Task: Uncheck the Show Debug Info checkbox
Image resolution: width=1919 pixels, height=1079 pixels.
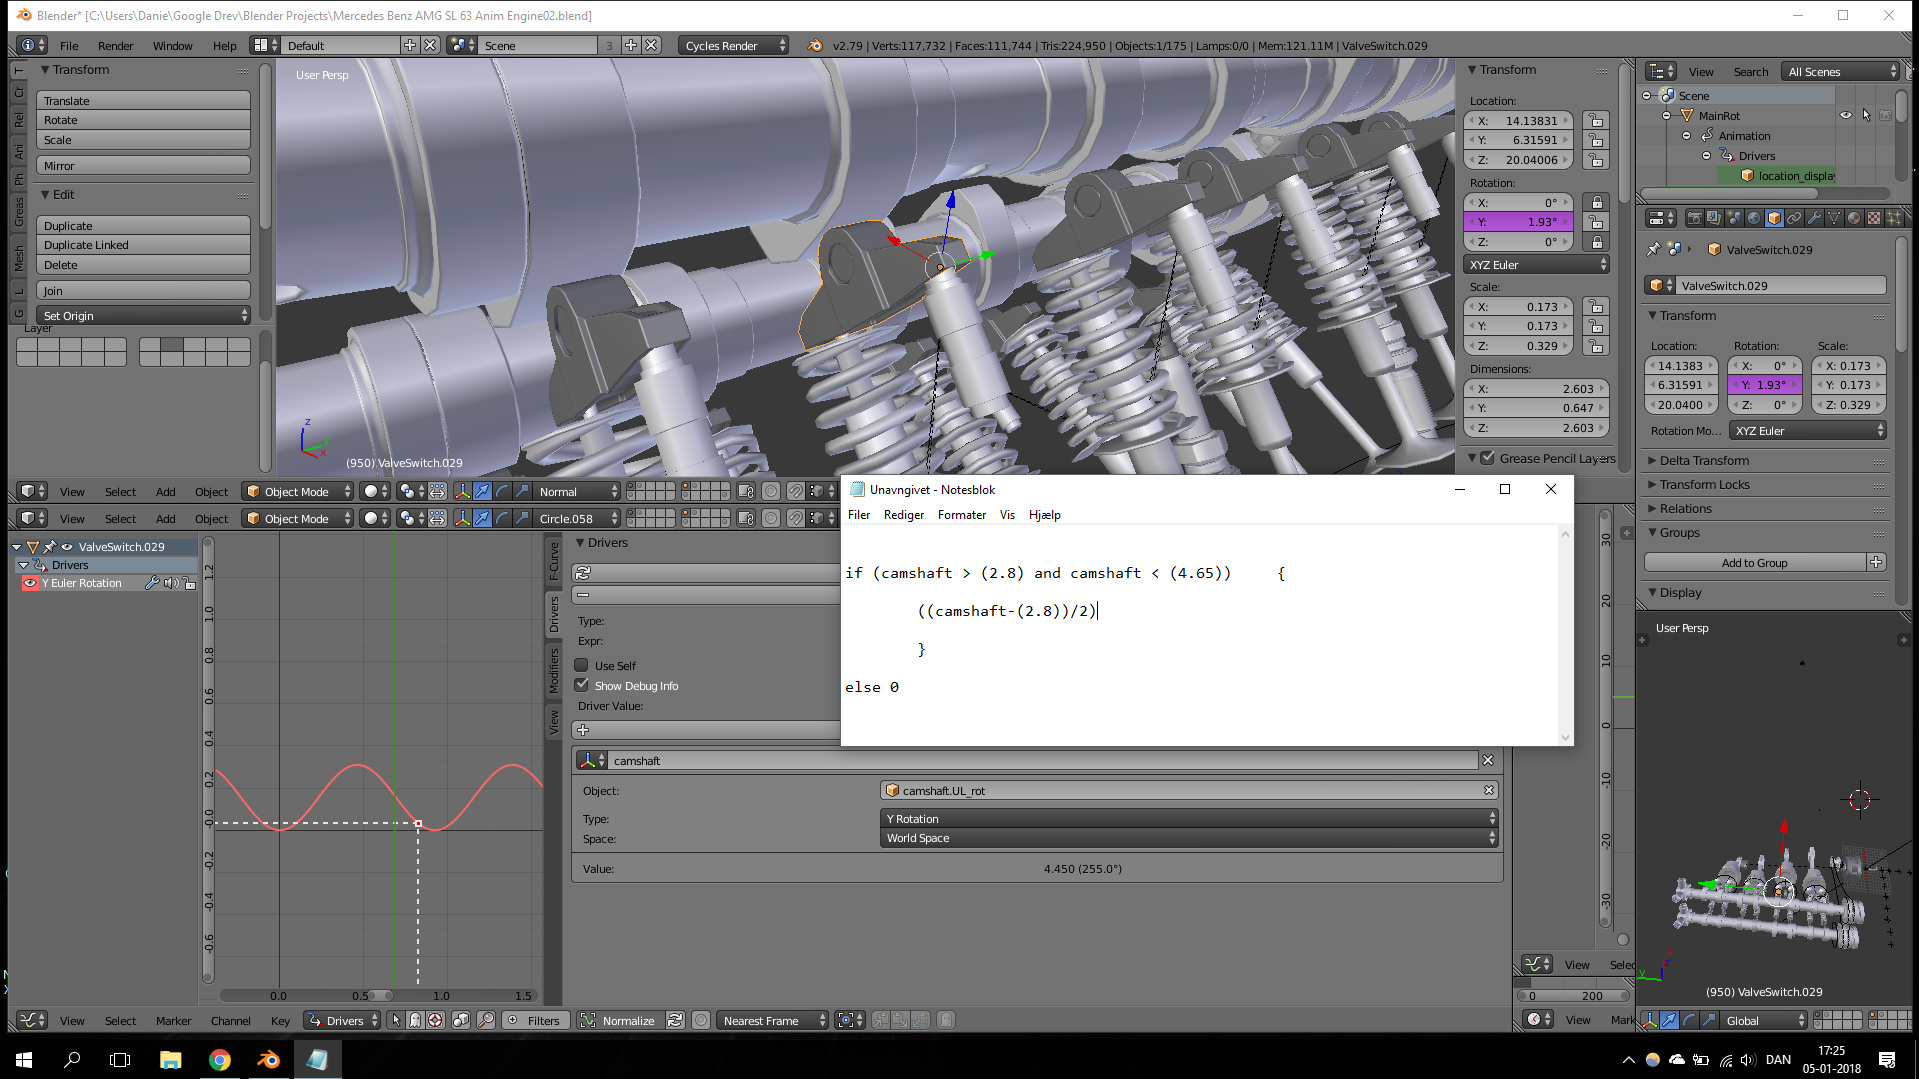Action: click(x=581, y=685)
